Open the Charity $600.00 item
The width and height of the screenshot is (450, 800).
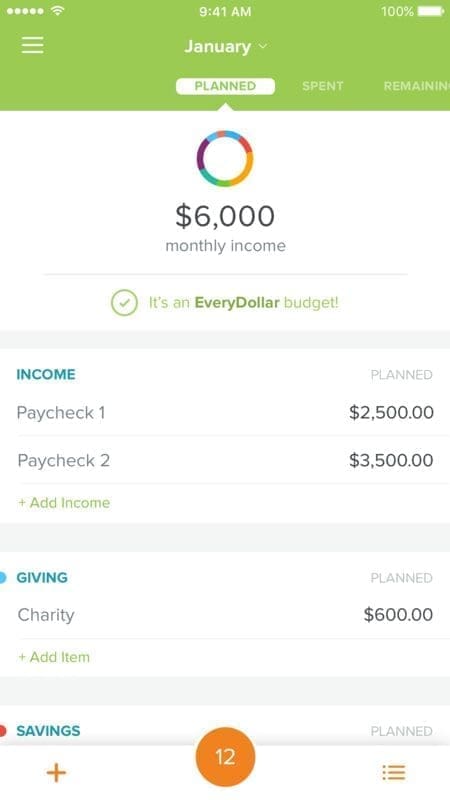click(225, 614)
